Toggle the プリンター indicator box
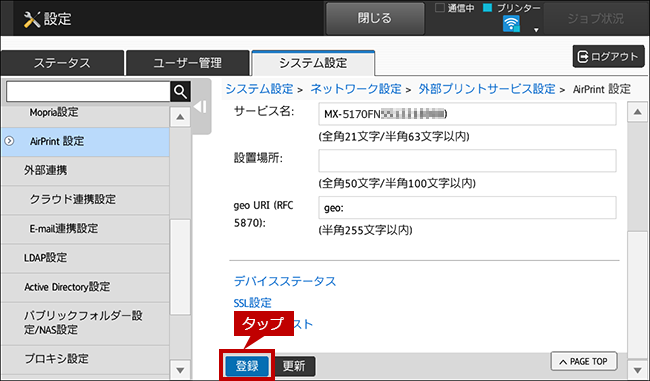Screen dimensions: 650x381 coord(488,7)
